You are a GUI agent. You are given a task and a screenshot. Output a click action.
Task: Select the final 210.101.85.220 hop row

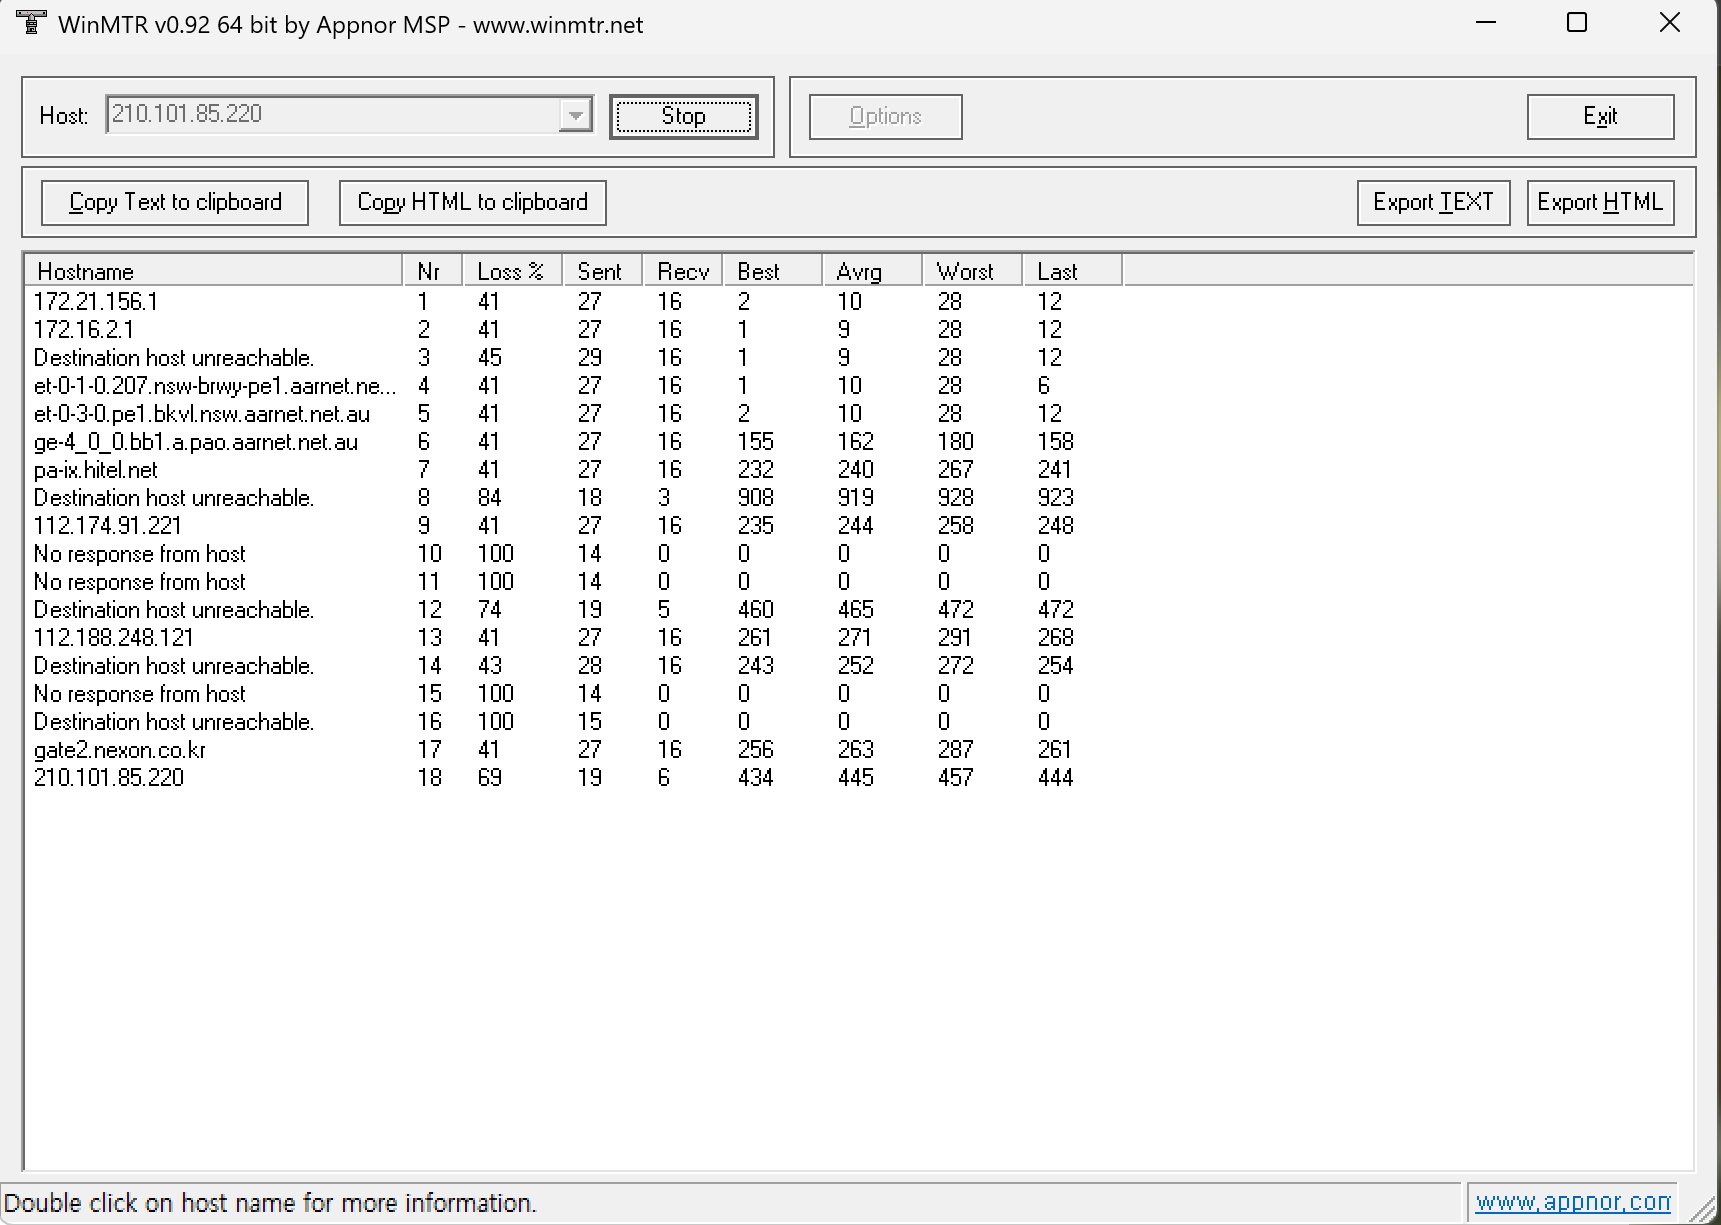coord(575,778)
